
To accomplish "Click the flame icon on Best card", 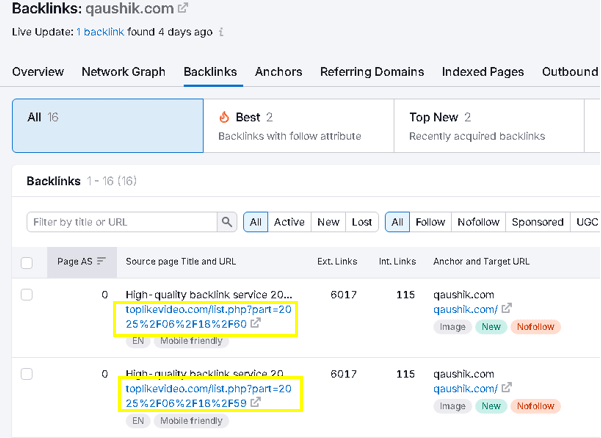I will [224, 117].
